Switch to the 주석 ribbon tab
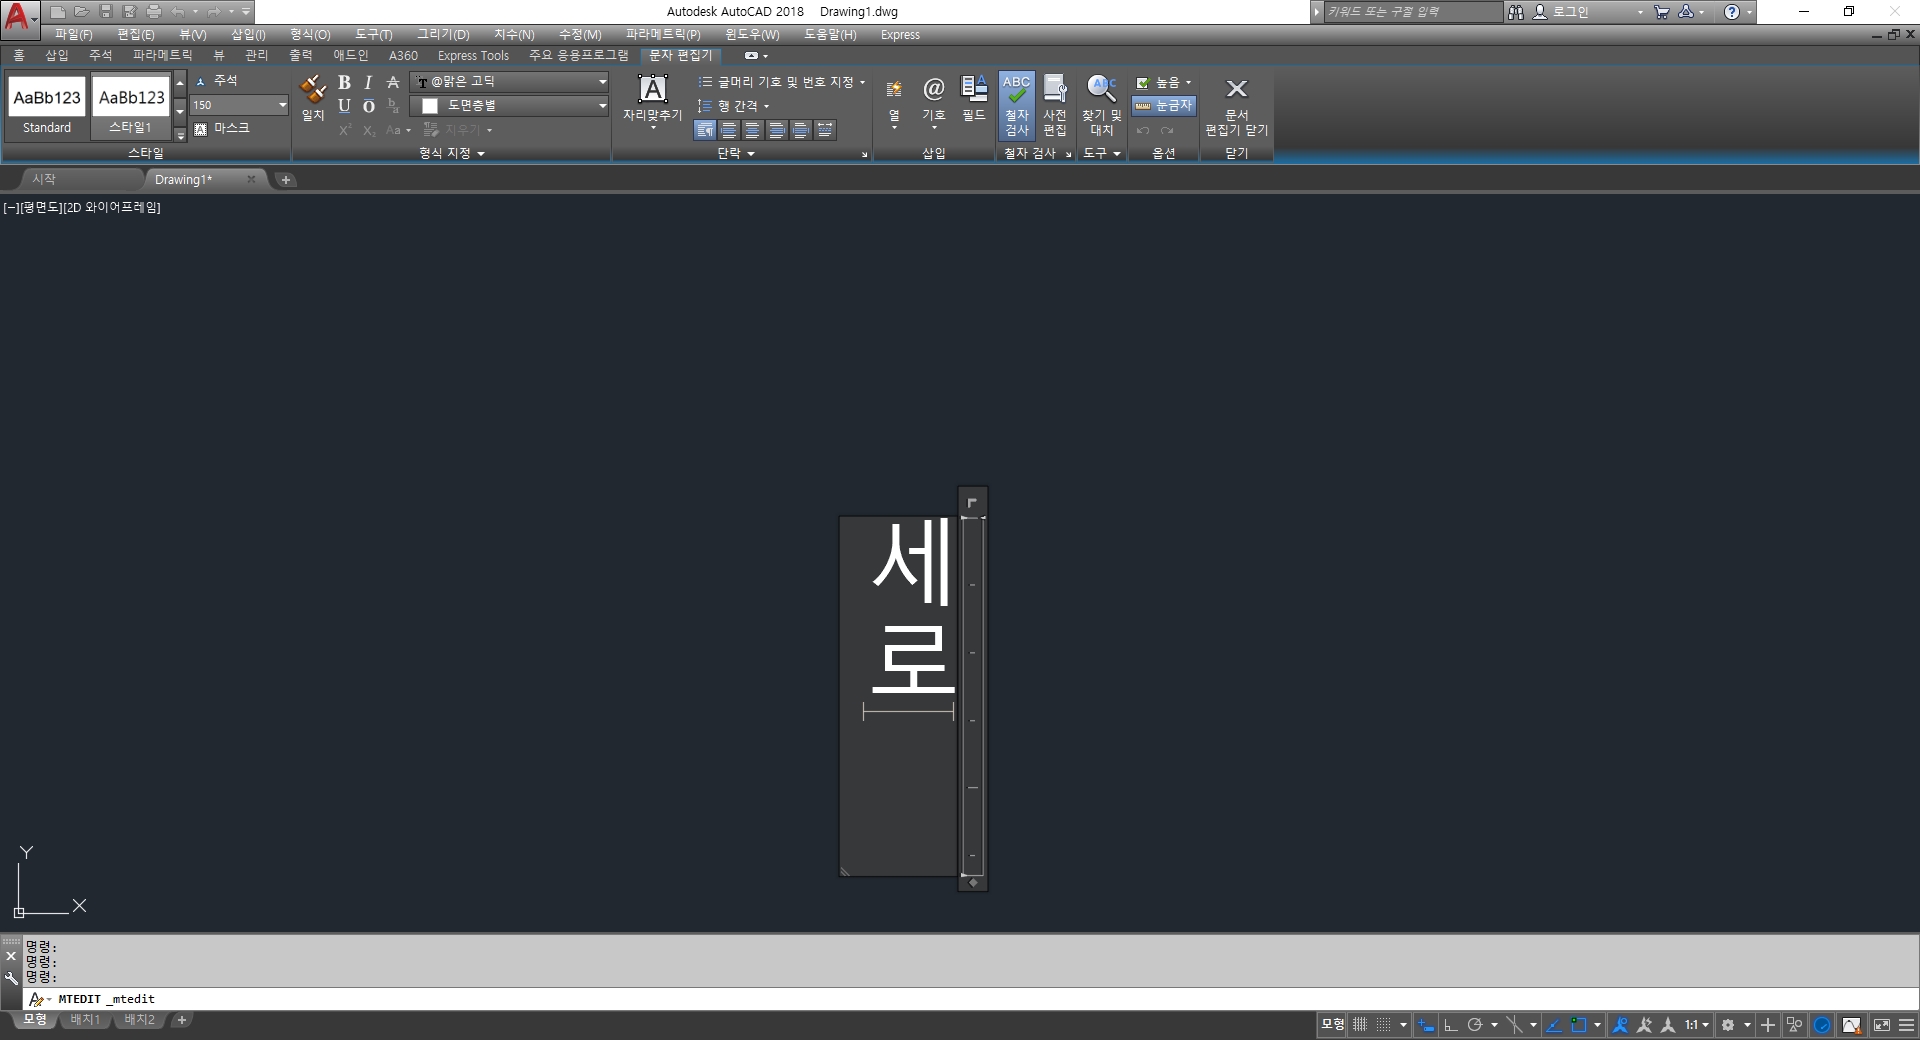The height and width of the screenshot is (1040, 1920). (101, 55)
